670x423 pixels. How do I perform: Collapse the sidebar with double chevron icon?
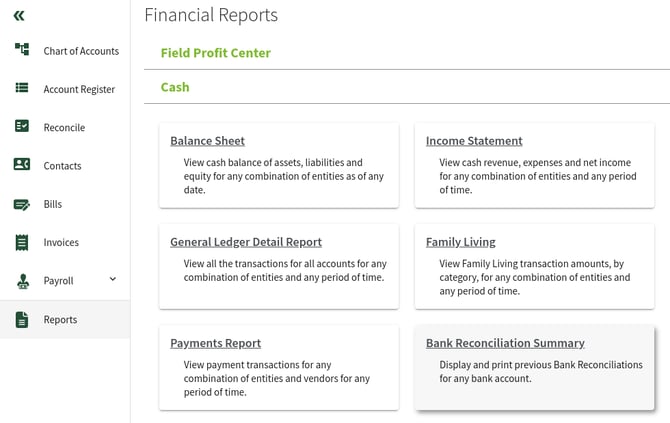click(x=20, y=16)
